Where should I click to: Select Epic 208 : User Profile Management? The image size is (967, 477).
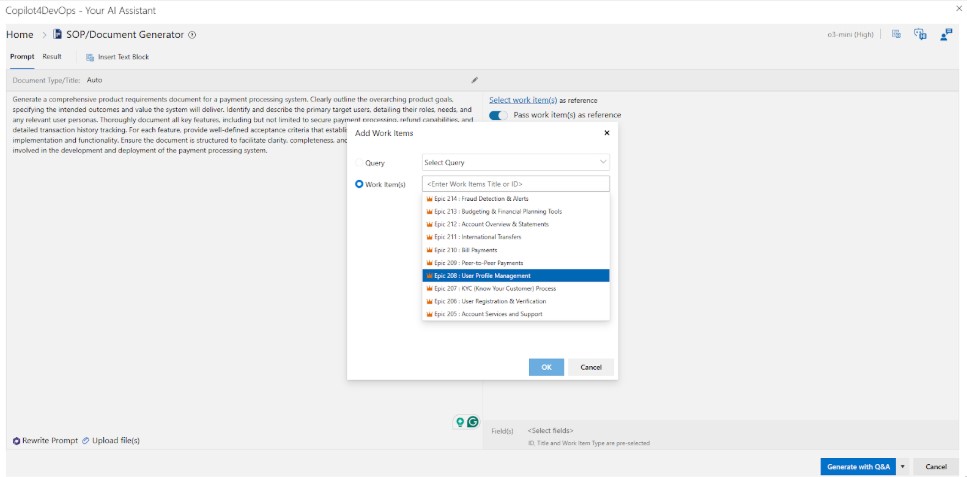pos(516,276)
